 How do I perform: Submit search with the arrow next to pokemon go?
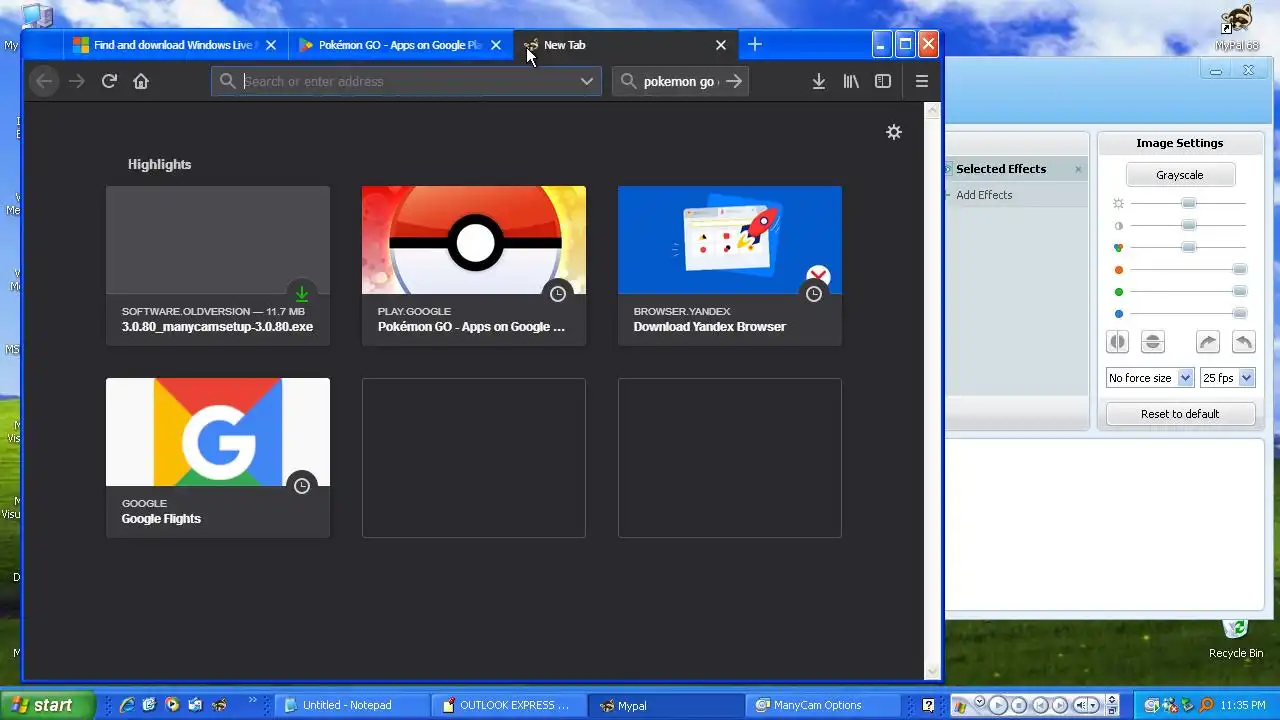(x=734, y=81)
